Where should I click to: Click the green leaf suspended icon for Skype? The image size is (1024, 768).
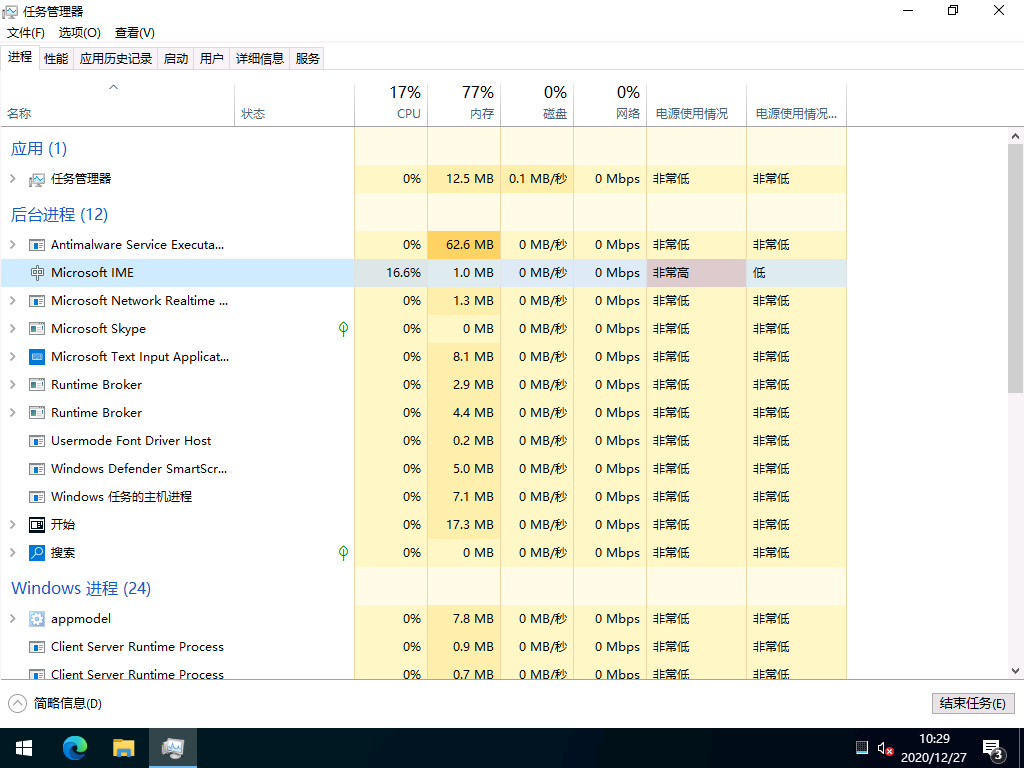[x=344, y=328]
